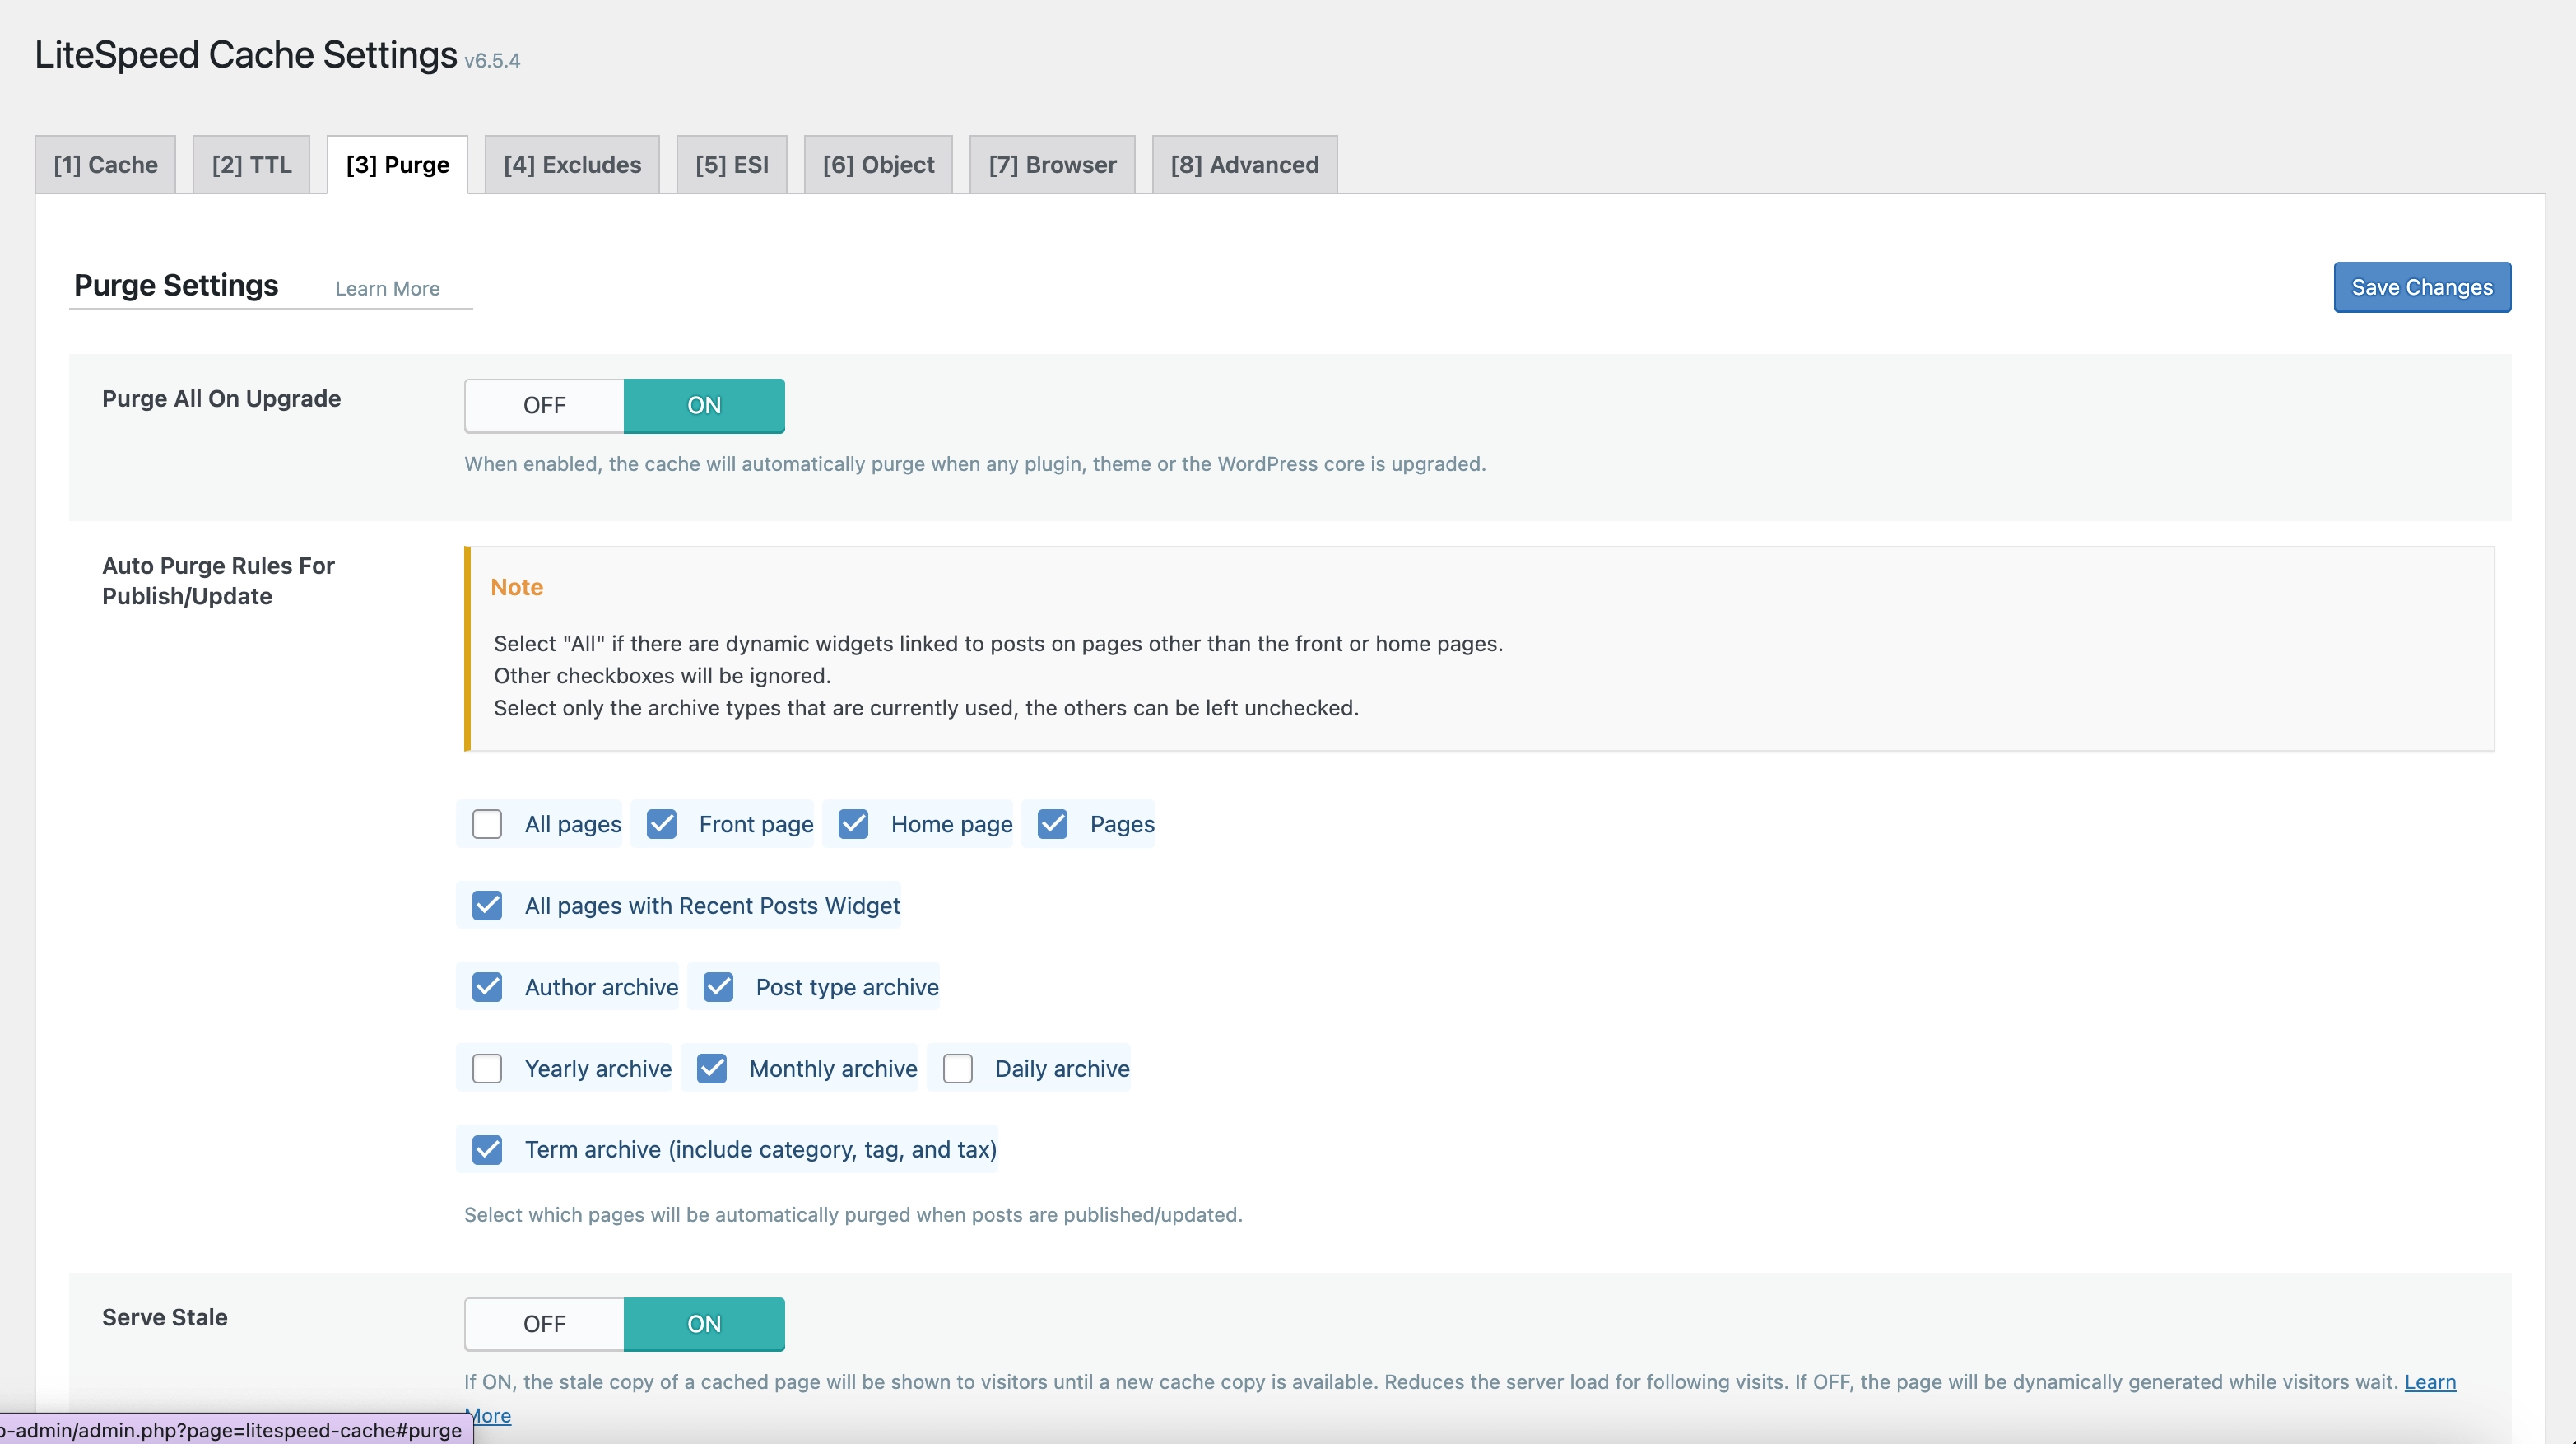Uncheck the Author archive checkbox
The height and width of the screenshot is (1444, 2576).
(x=487, y=987)
